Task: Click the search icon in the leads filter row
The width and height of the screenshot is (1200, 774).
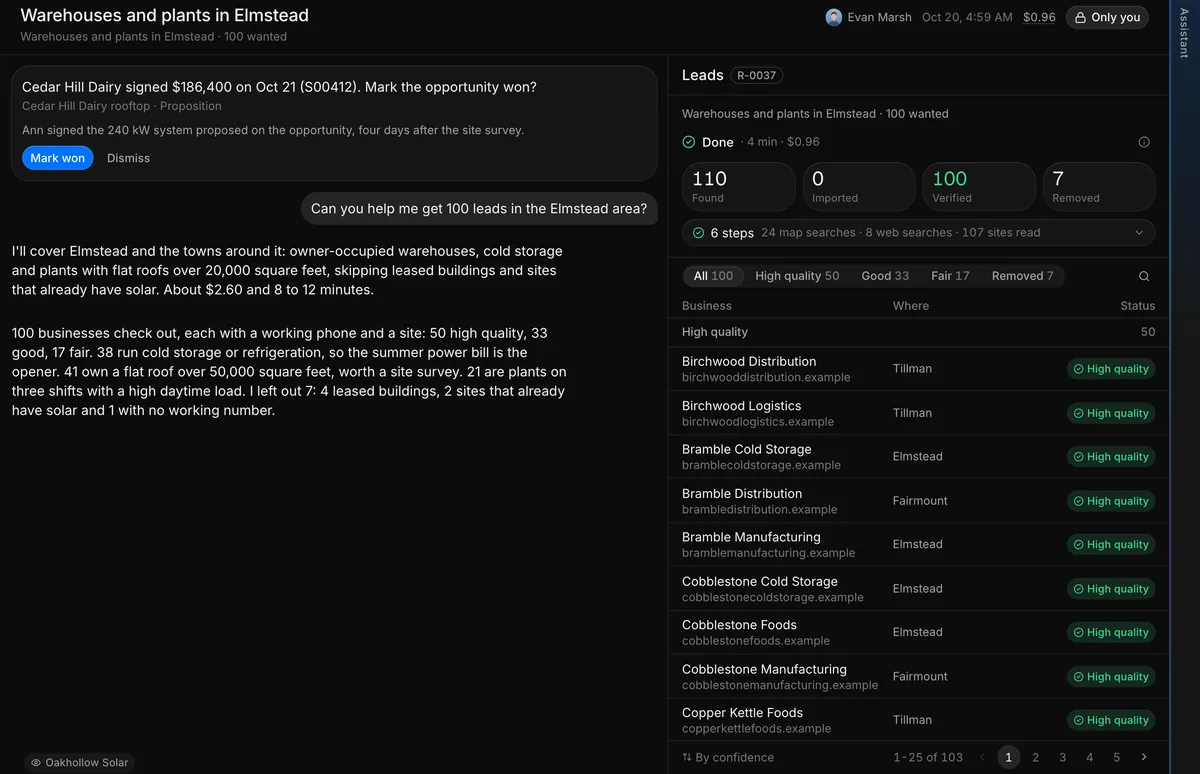Action: pos(1144,276)
